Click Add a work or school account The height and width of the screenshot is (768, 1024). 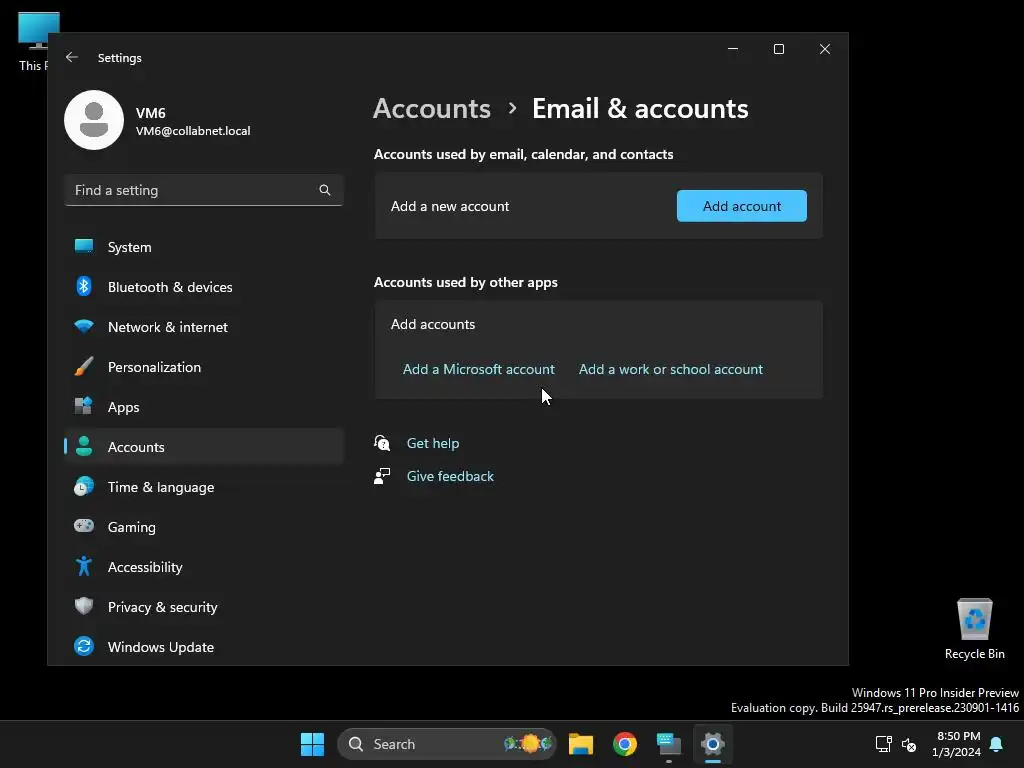click(x=671, y=369)
